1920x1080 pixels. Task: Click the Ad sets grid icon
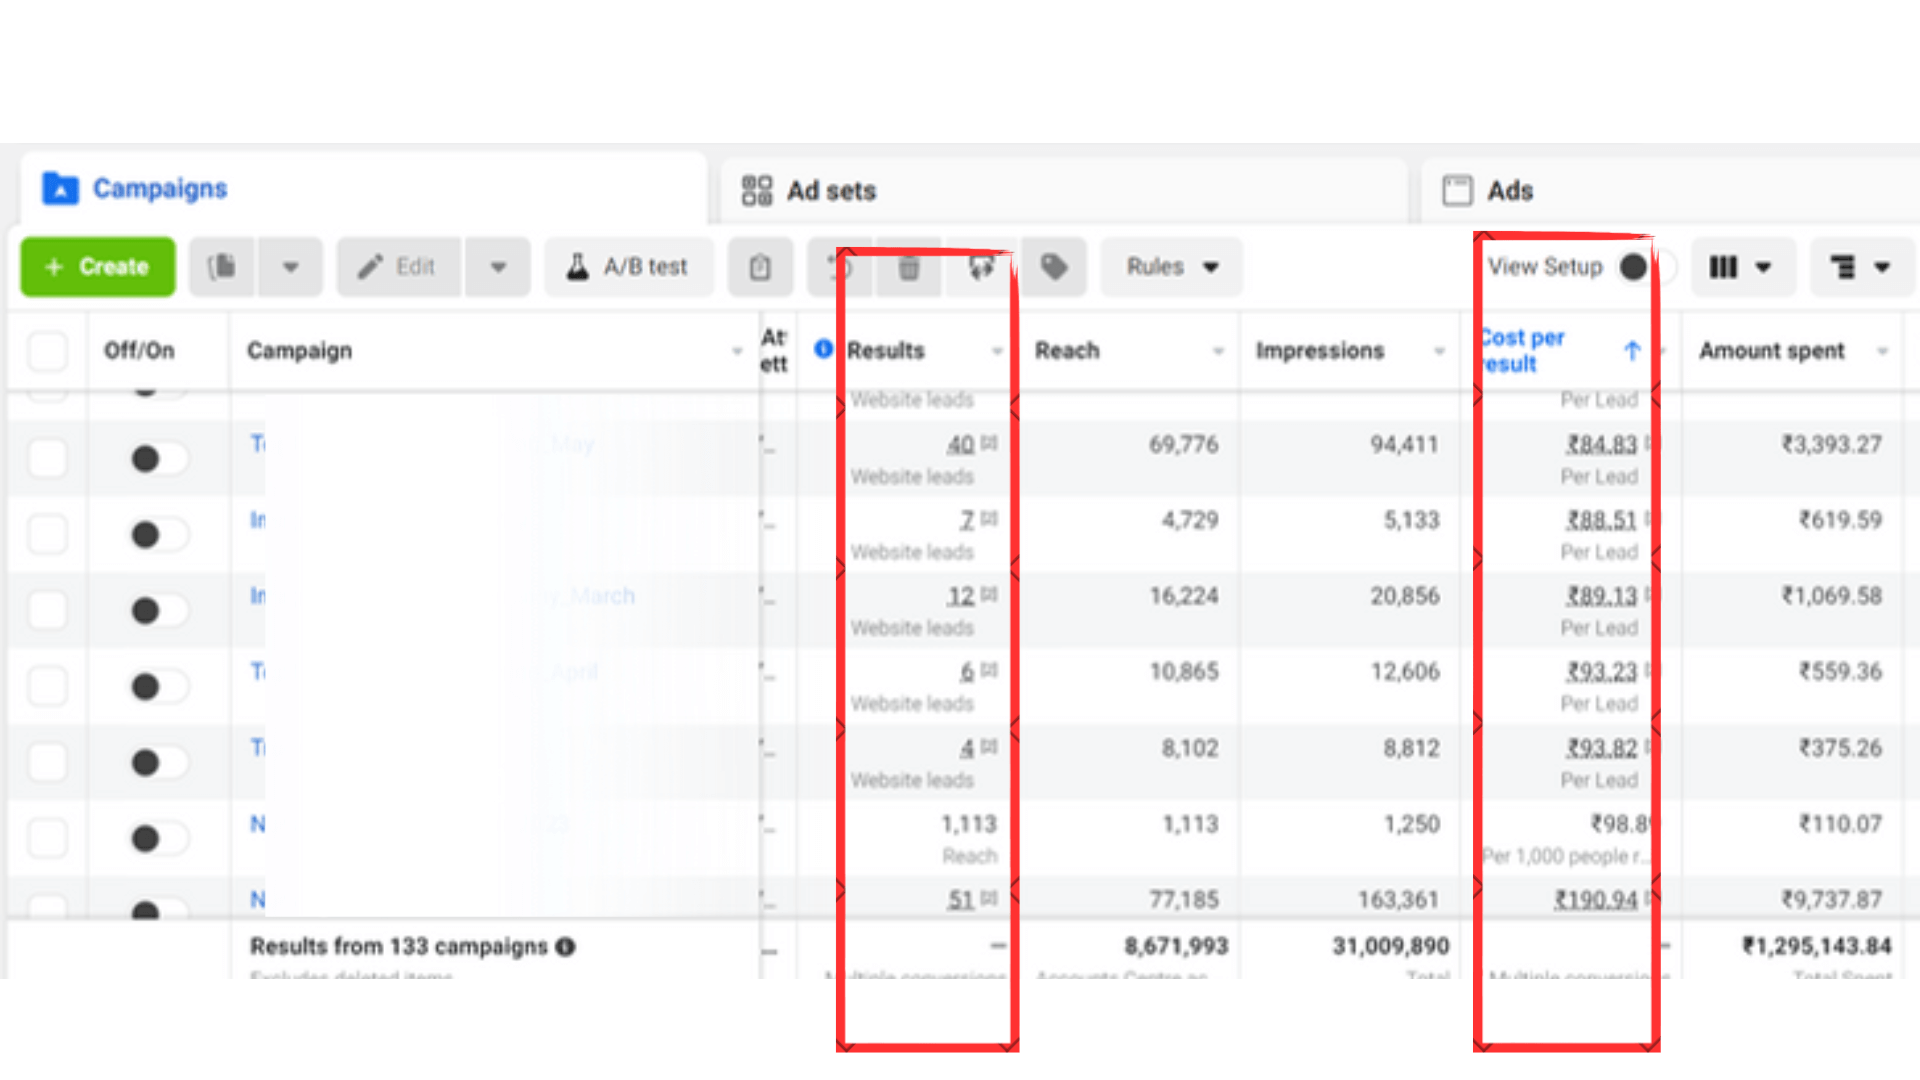757,190
